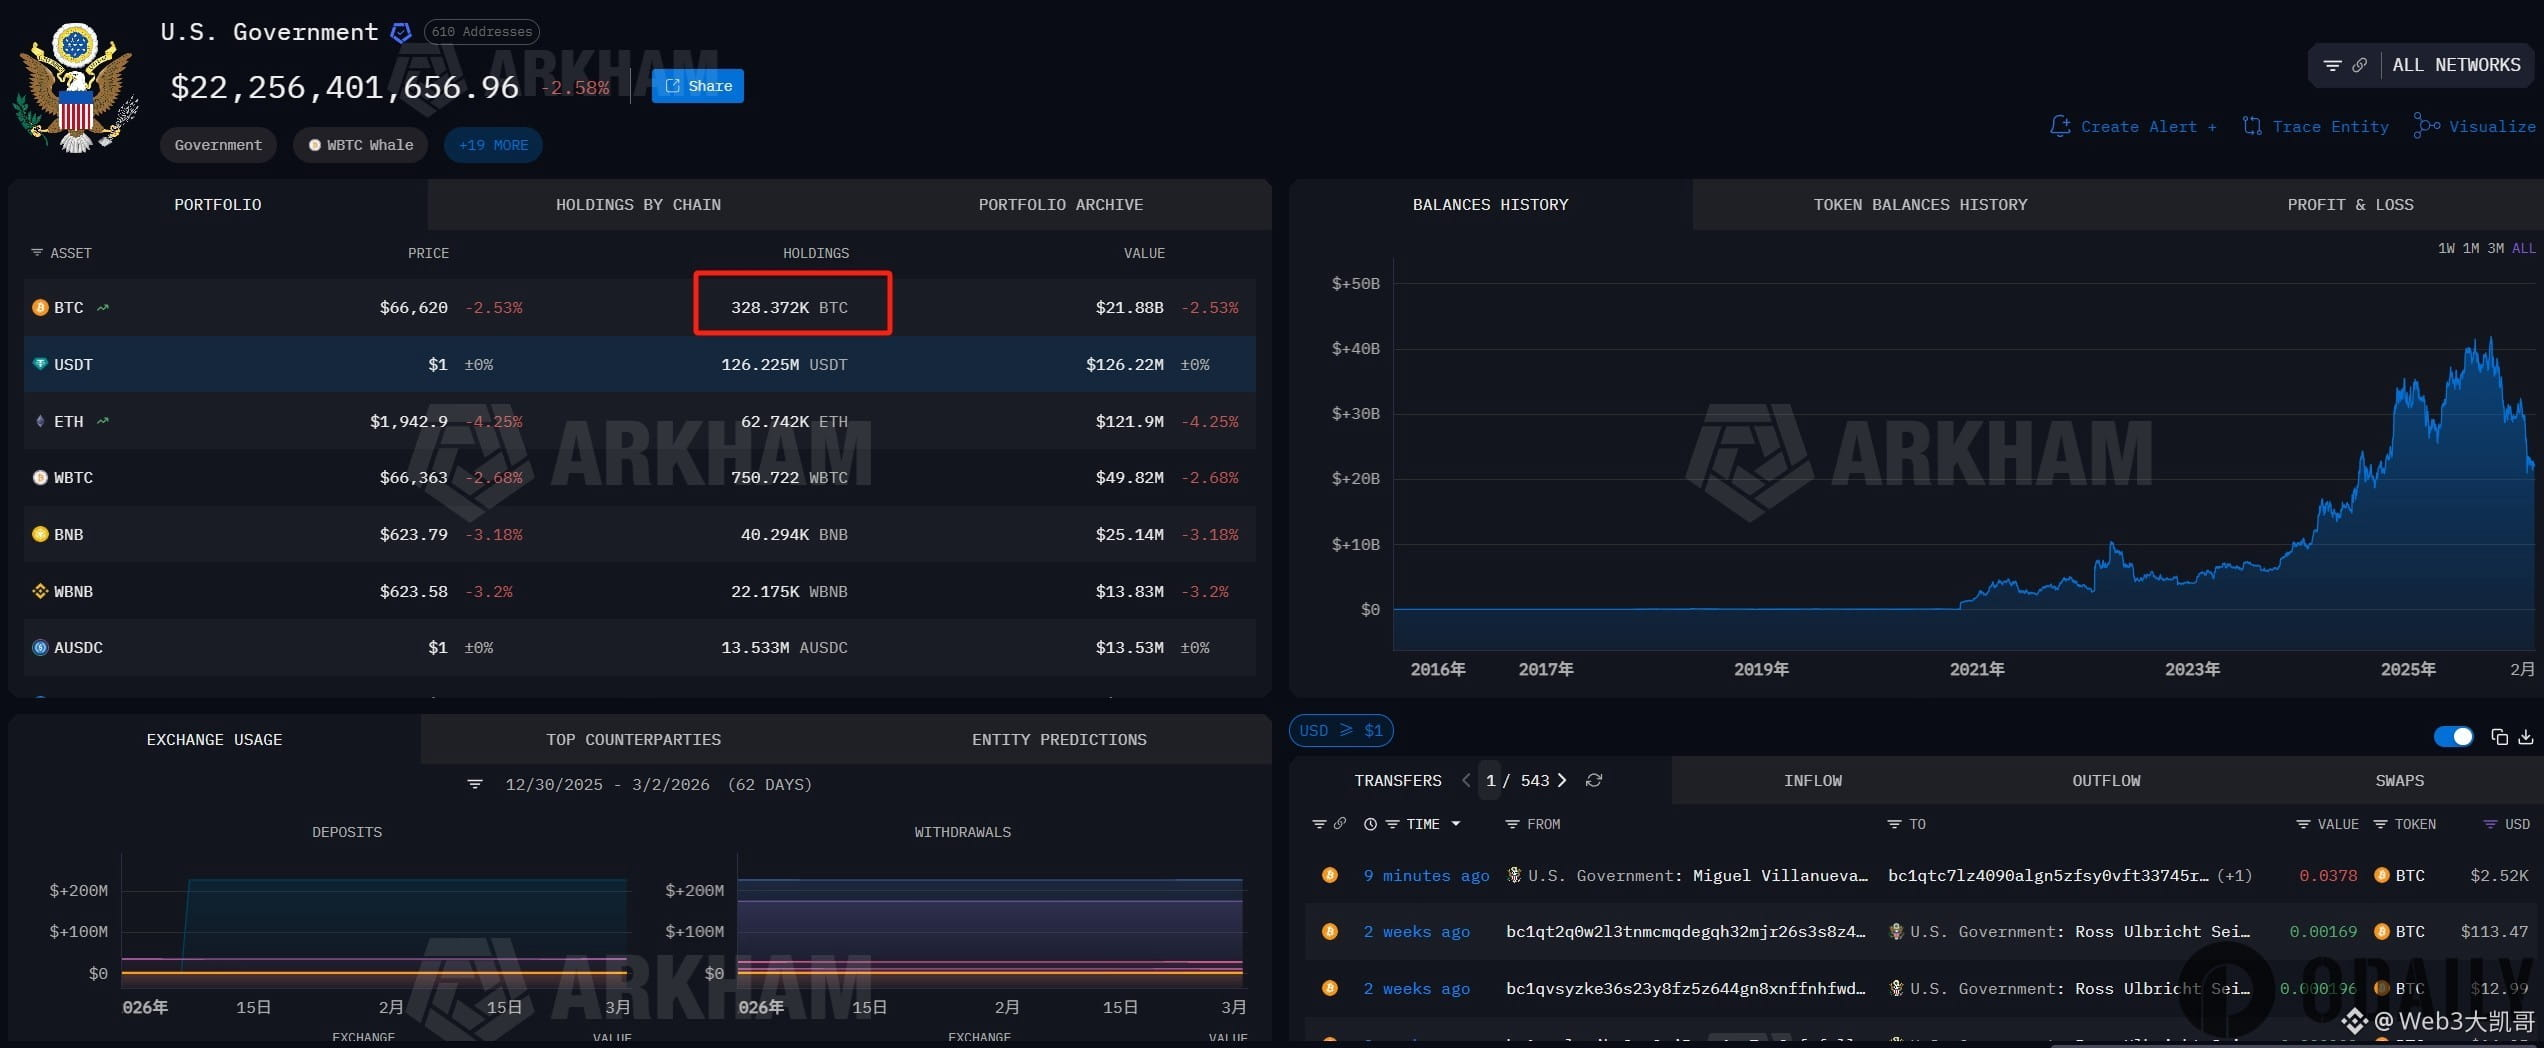
Task: Open the PORTFOLIO ARCHIVE tab
Action: tap(1060, 205)
